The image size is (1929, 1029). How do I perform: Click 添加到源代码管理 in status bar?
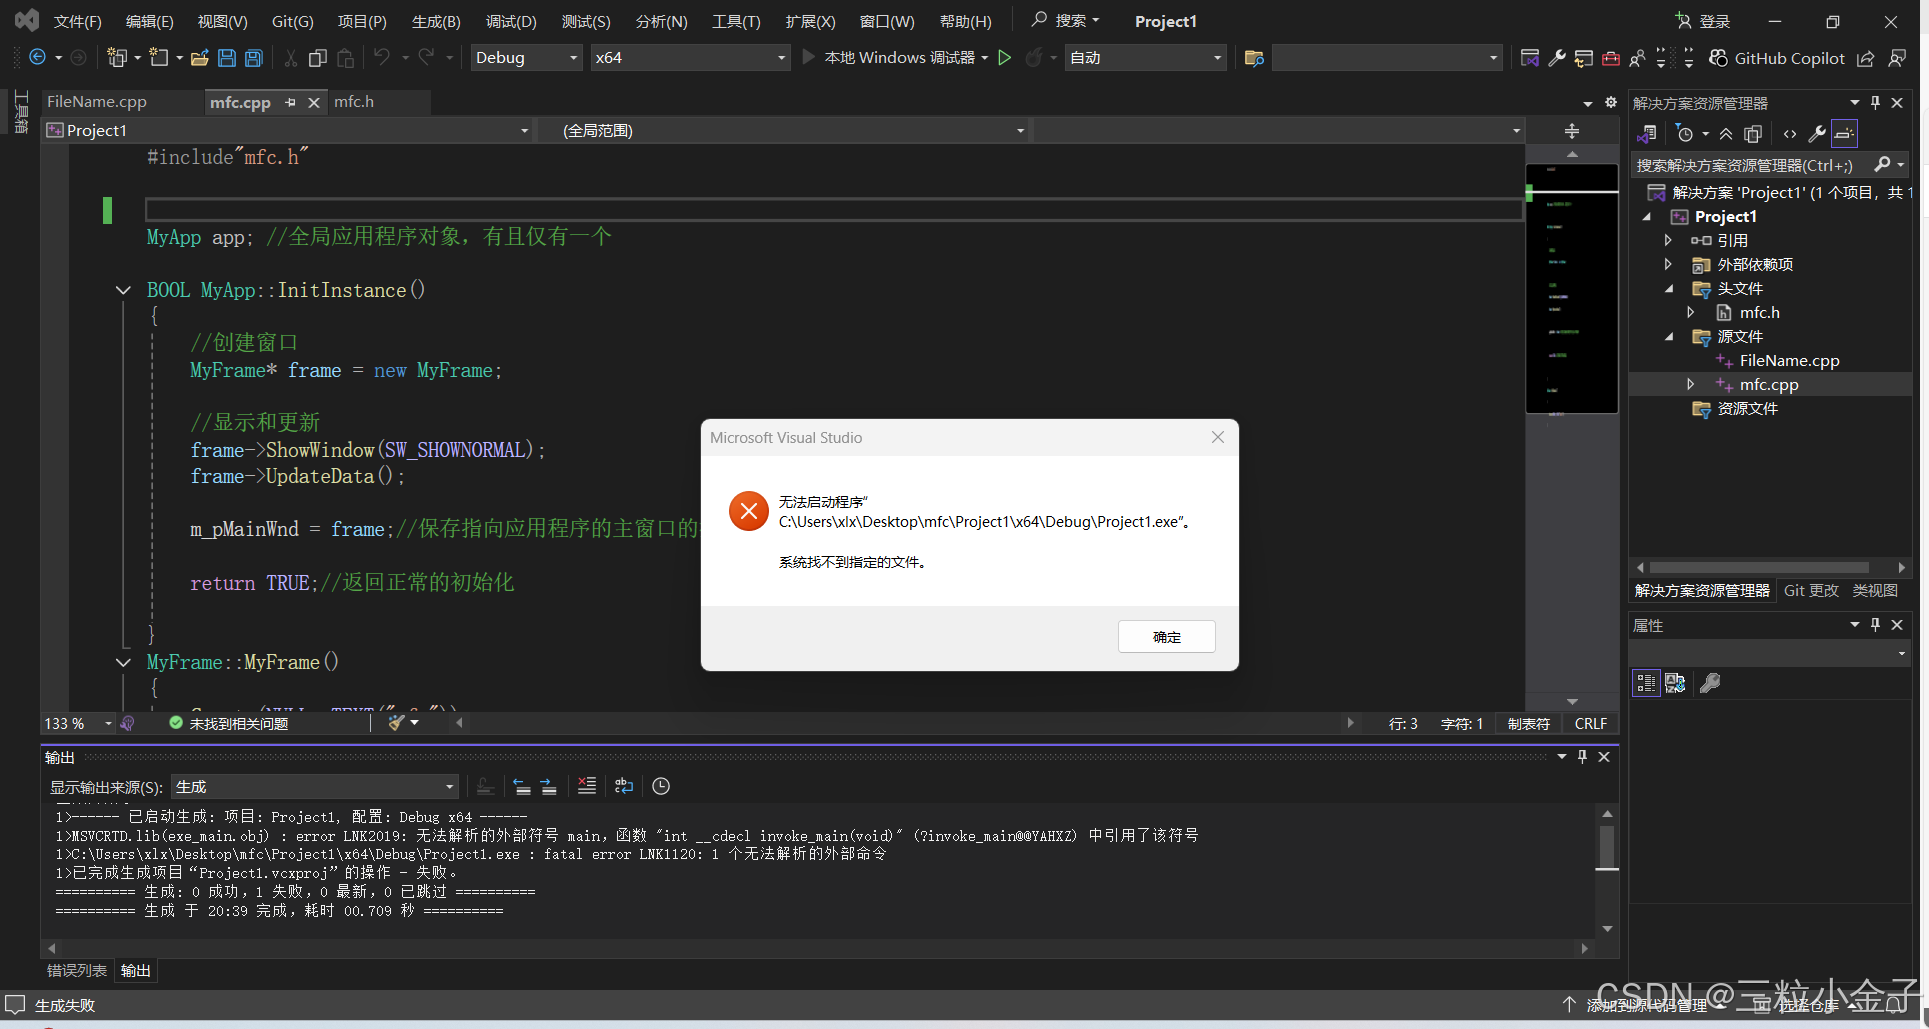pyautogui.click(x=1647, y=1005)
